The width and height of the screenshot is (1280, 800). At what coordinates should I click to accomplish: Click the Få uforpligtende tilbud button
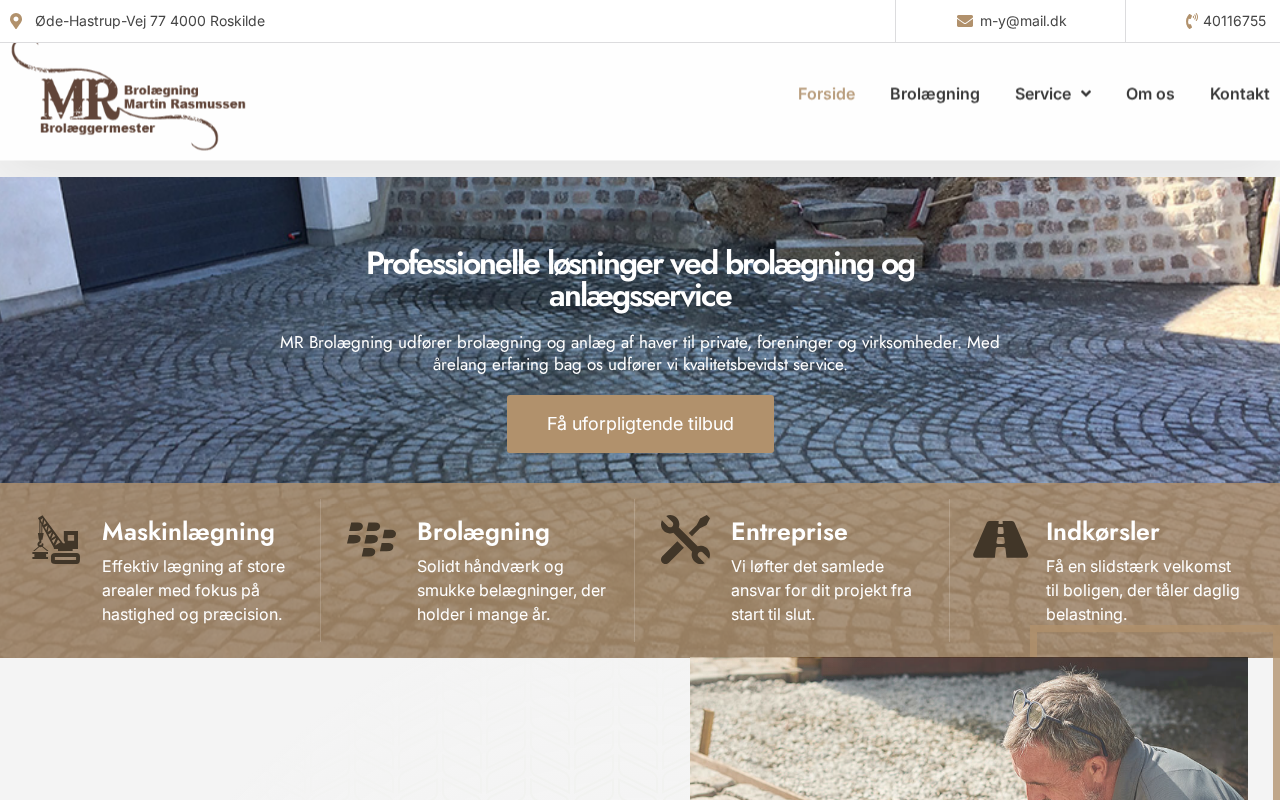click(x=640, y=424)
